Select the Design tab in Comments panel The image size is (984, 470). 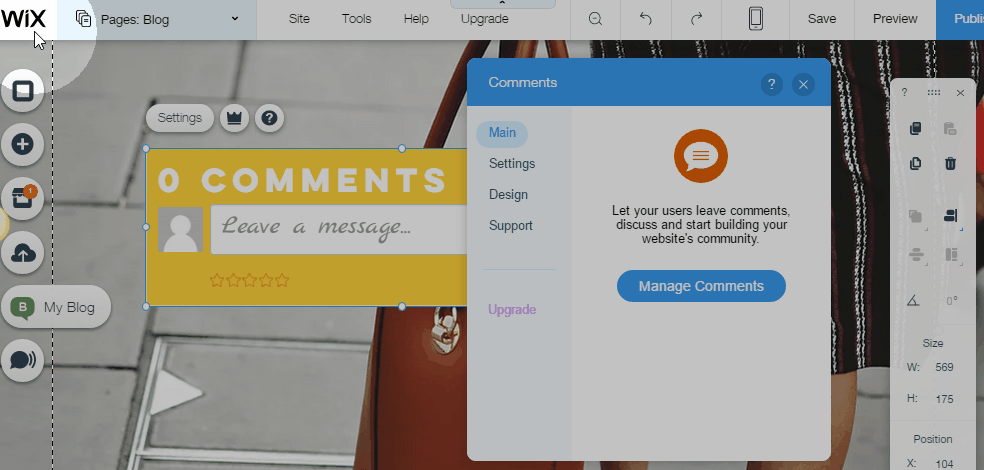(508, 195)
